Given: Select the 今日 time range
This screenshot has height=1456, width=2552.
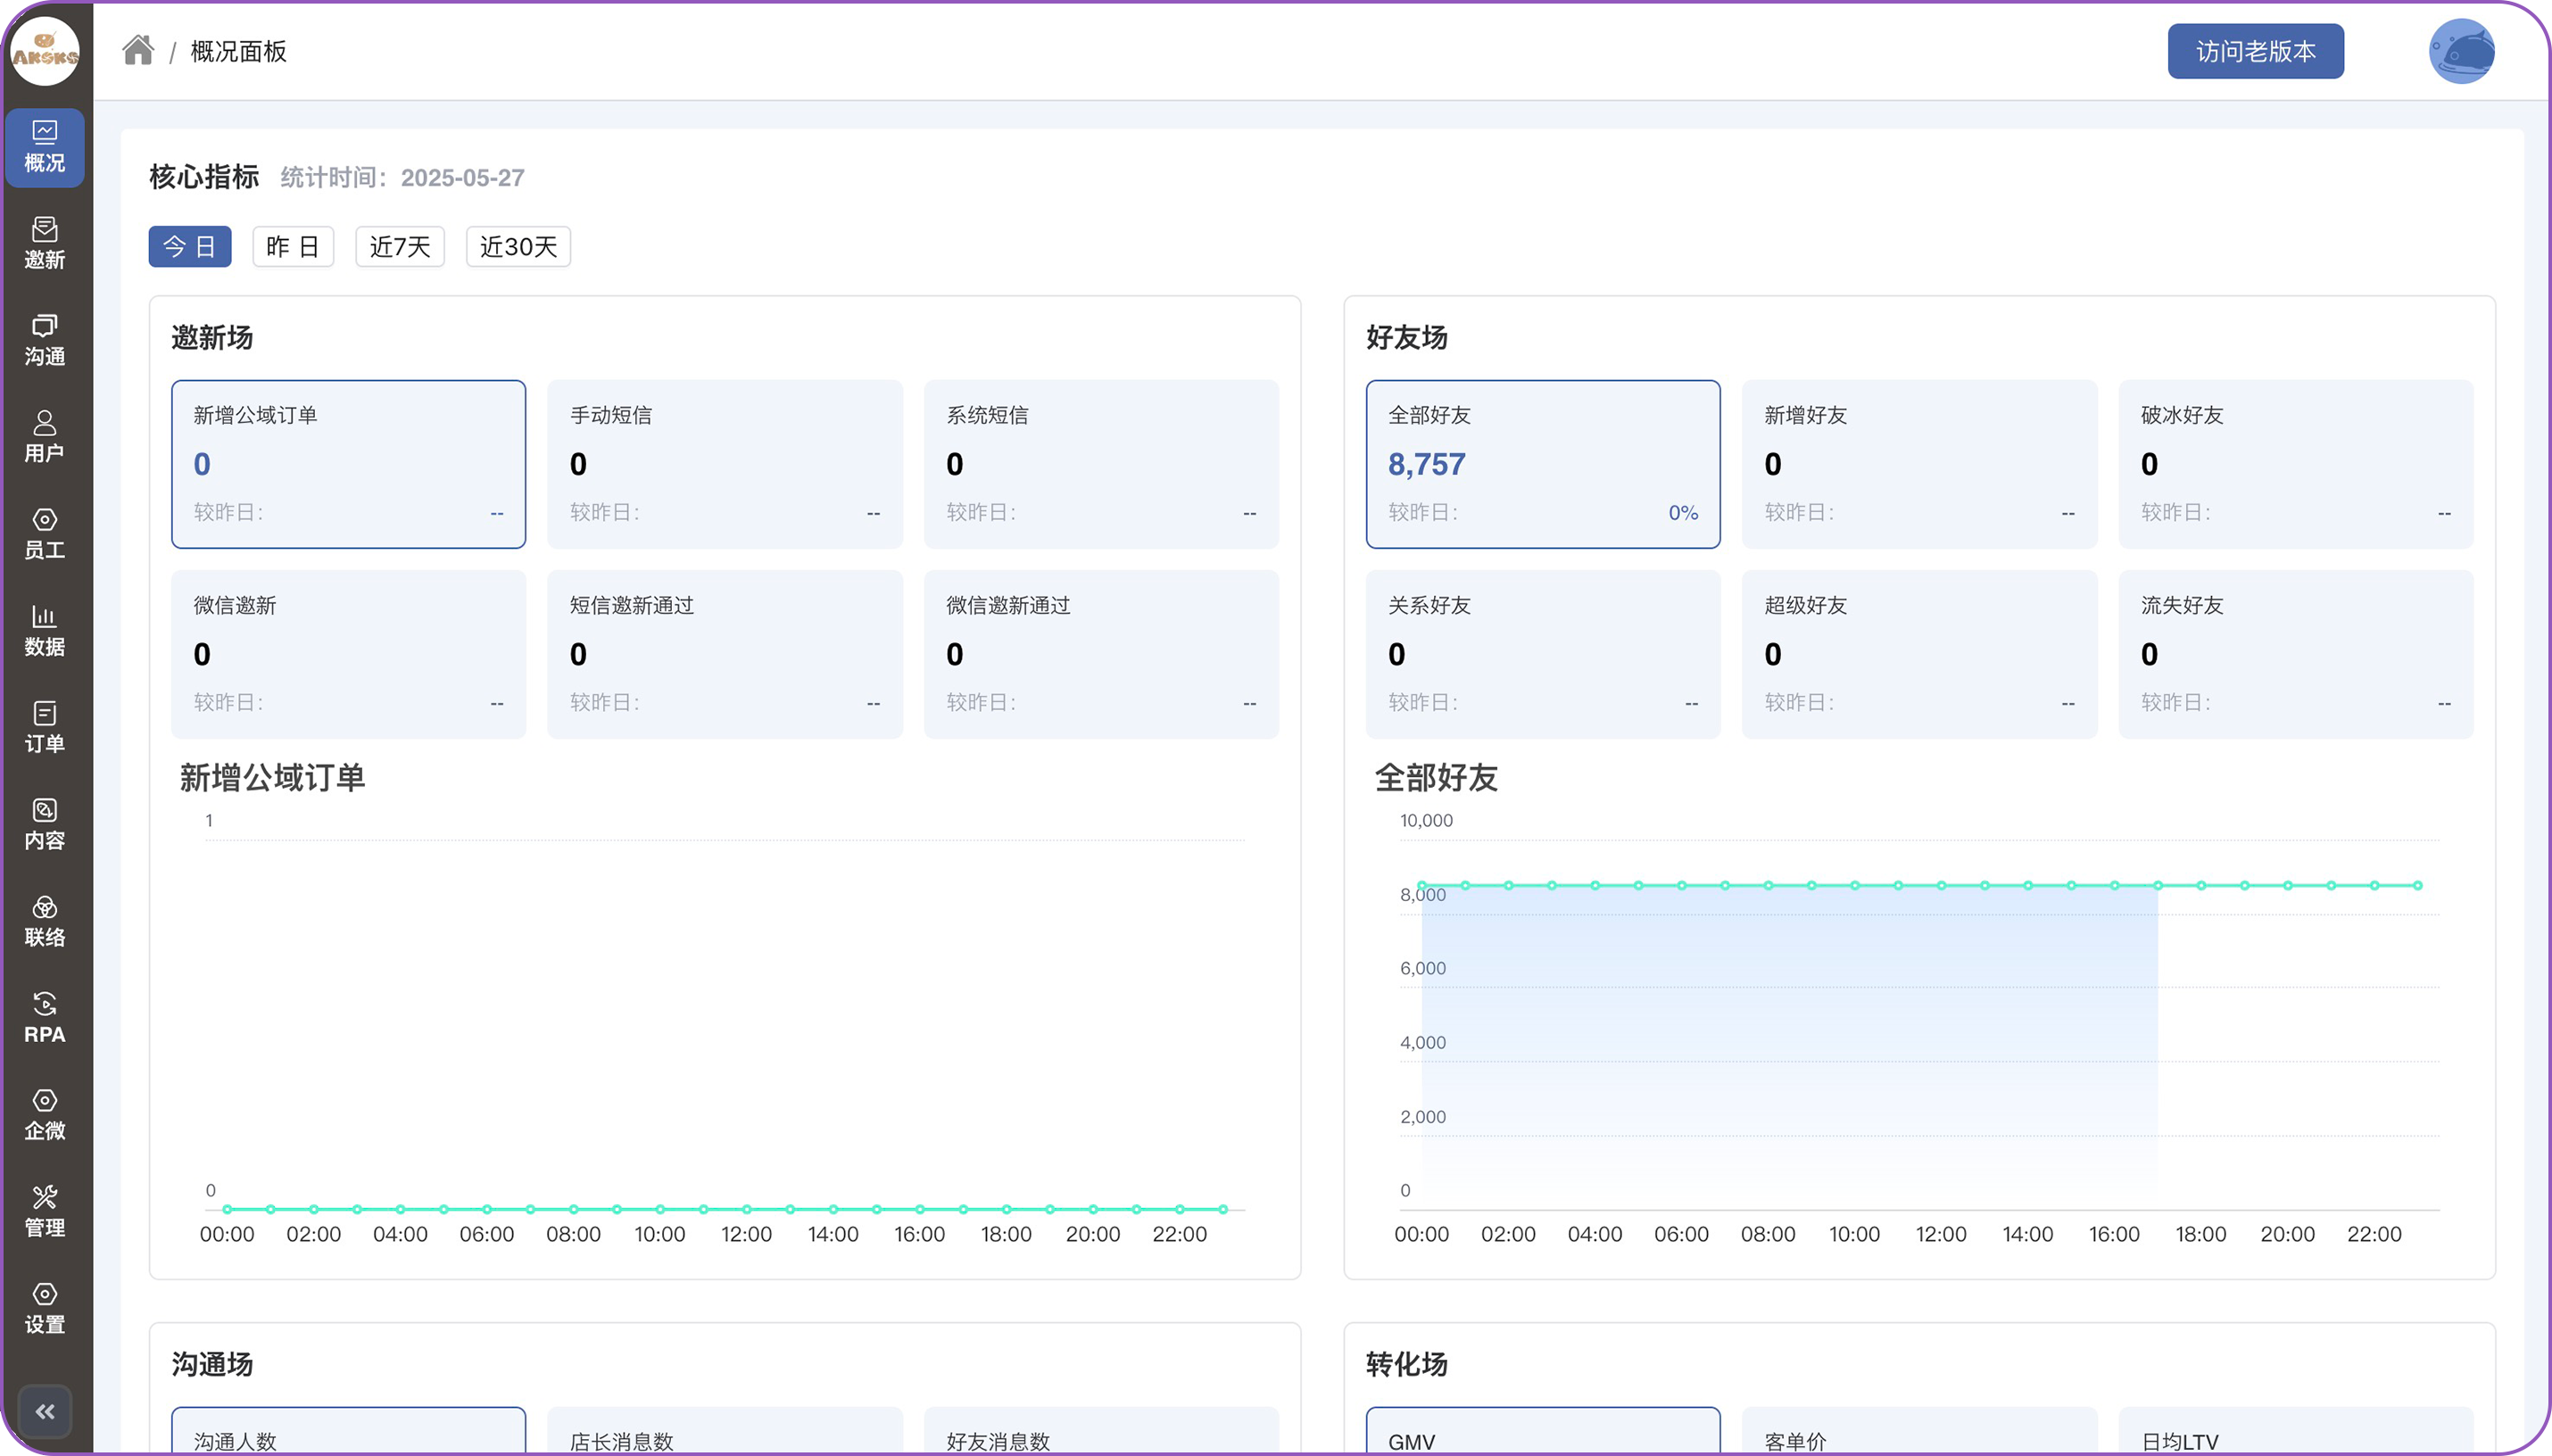Looking at the screenshot, I should tap(190, 247).
